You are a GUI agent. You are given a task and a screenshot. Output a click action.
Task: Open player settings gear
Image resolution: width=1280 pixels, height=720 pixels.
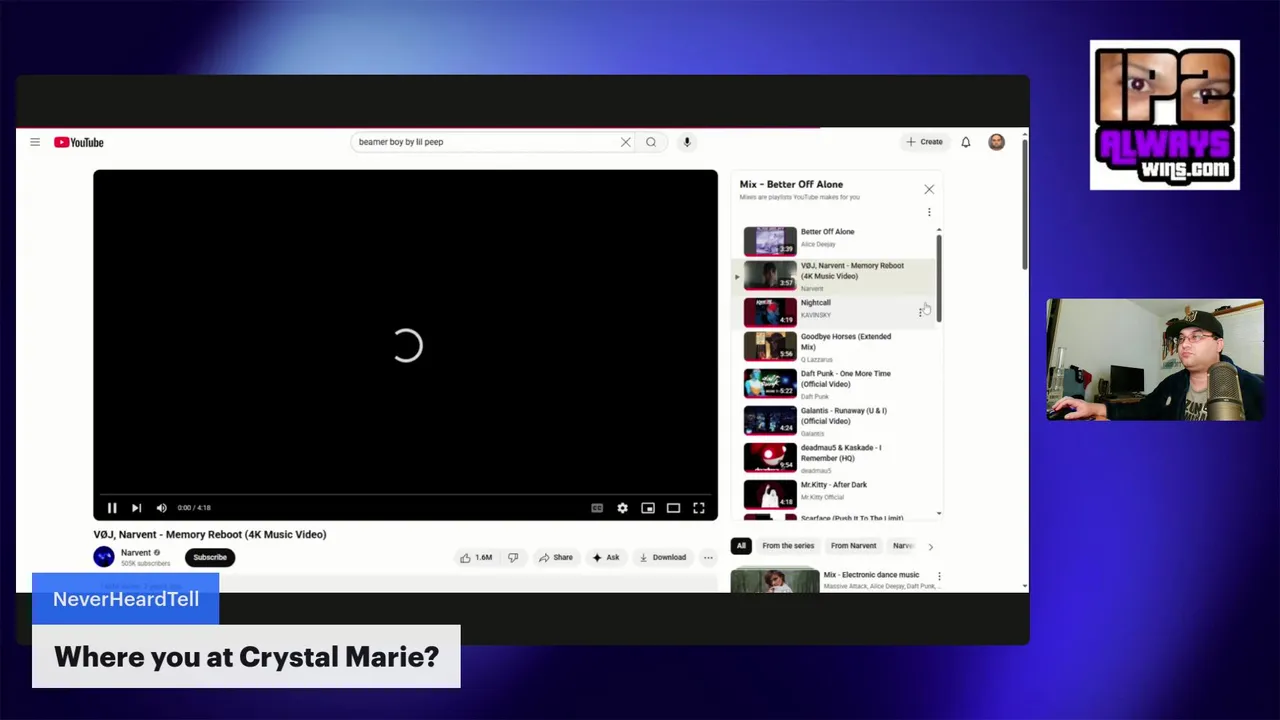tap(622, 508)
